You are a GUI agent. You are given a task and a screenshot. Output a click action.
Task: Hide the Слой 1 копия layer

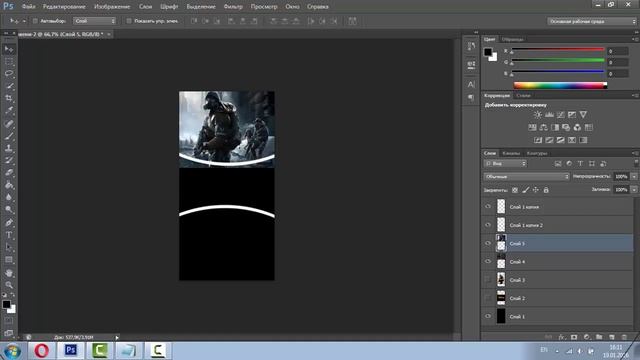488,207
